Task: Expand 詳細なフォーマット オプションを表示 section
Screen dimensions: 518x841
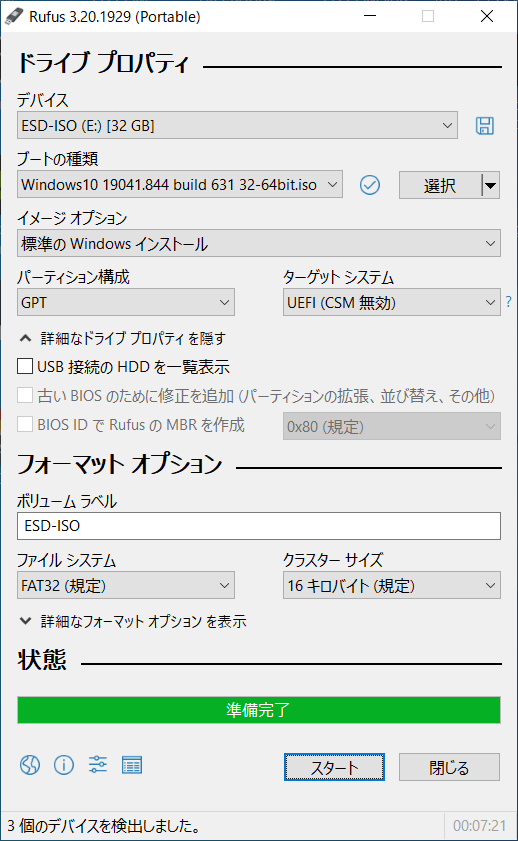Action: [x=133, y=621]
